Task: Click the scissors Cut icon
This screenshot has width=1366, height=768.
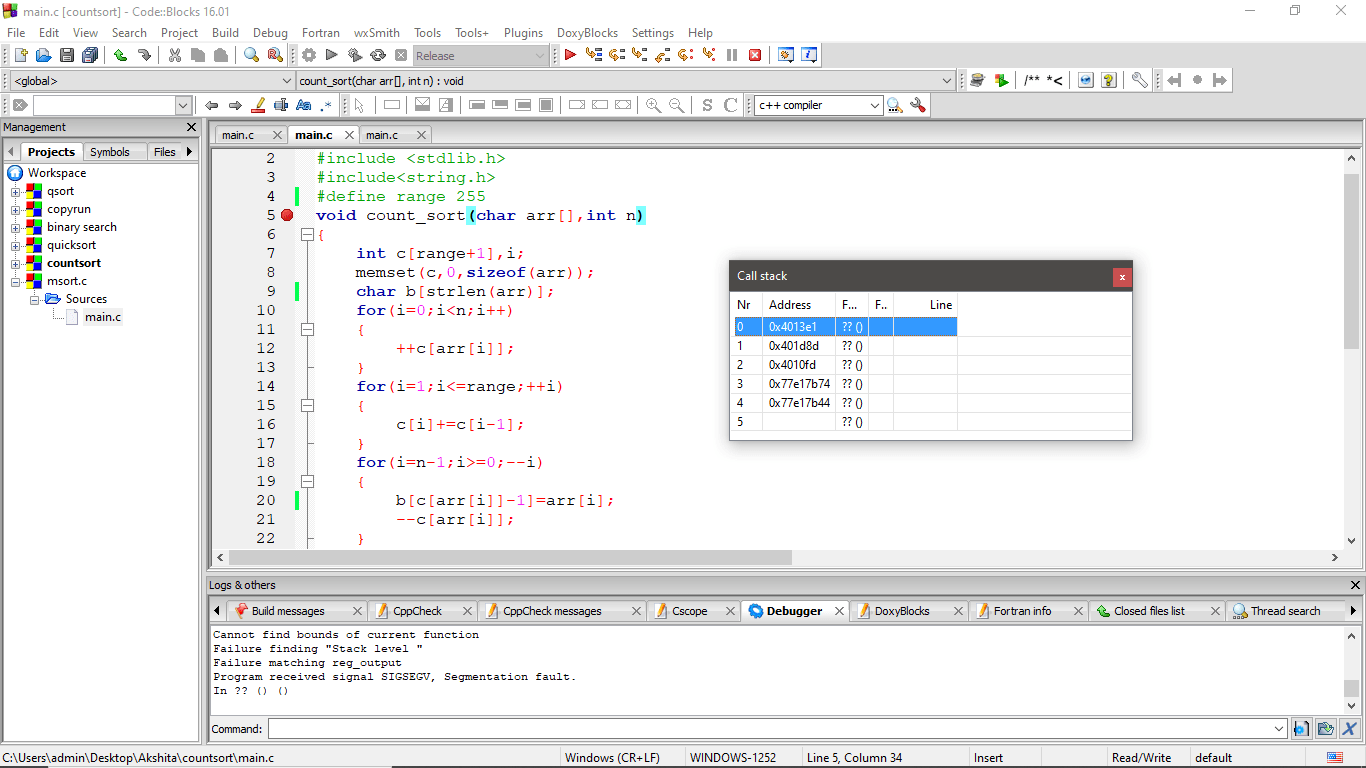Action: point(175,56)
